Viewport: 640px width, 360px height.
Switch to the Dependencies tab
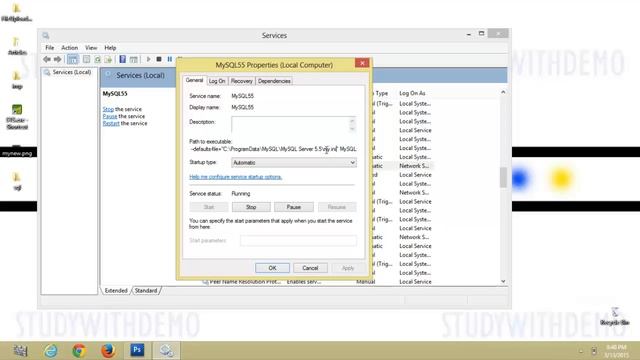[x=274, y=81]
